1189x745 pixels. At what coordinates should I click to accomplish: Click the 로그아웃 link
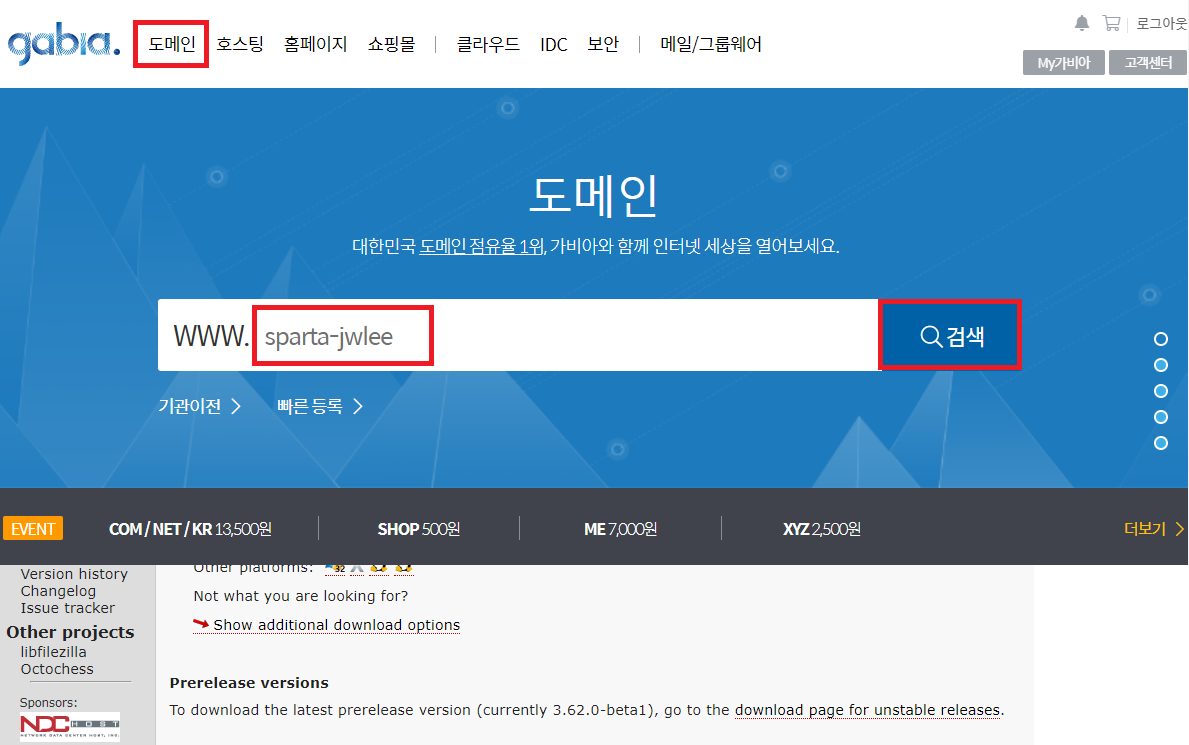(x=1161, y=24)
